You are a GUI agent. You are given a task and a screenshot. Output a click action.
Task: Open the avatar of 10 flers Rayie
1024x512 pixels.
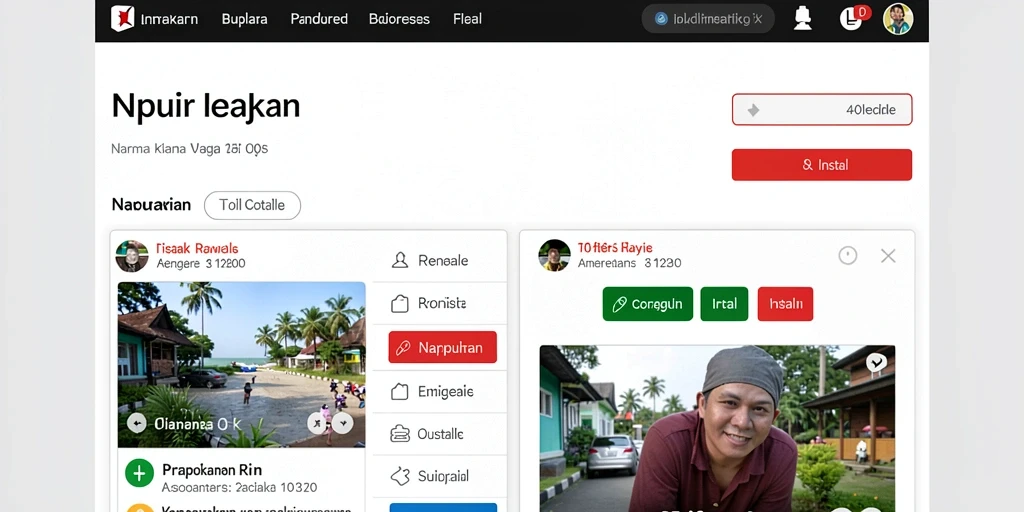pos(554,255)
